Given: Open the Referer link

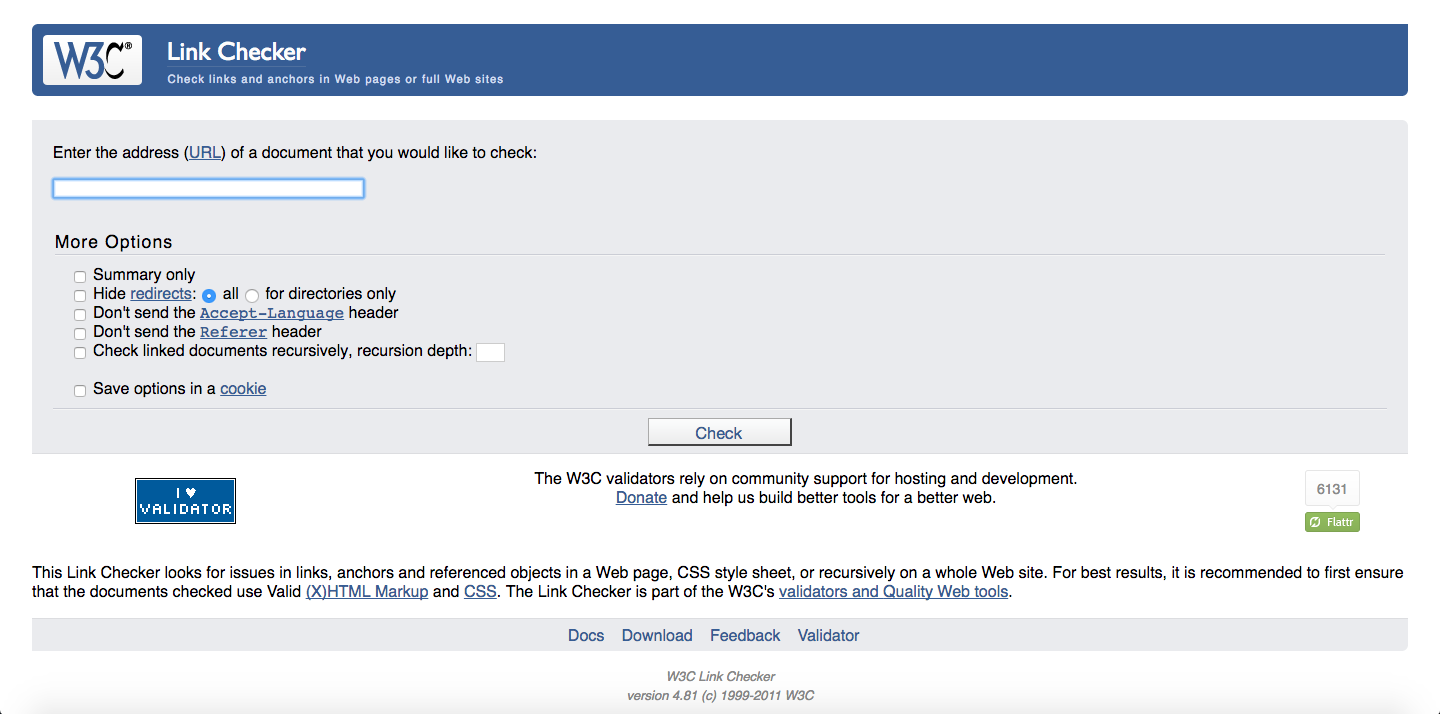Looking at the screenshot, I should (x=233, y=332).
